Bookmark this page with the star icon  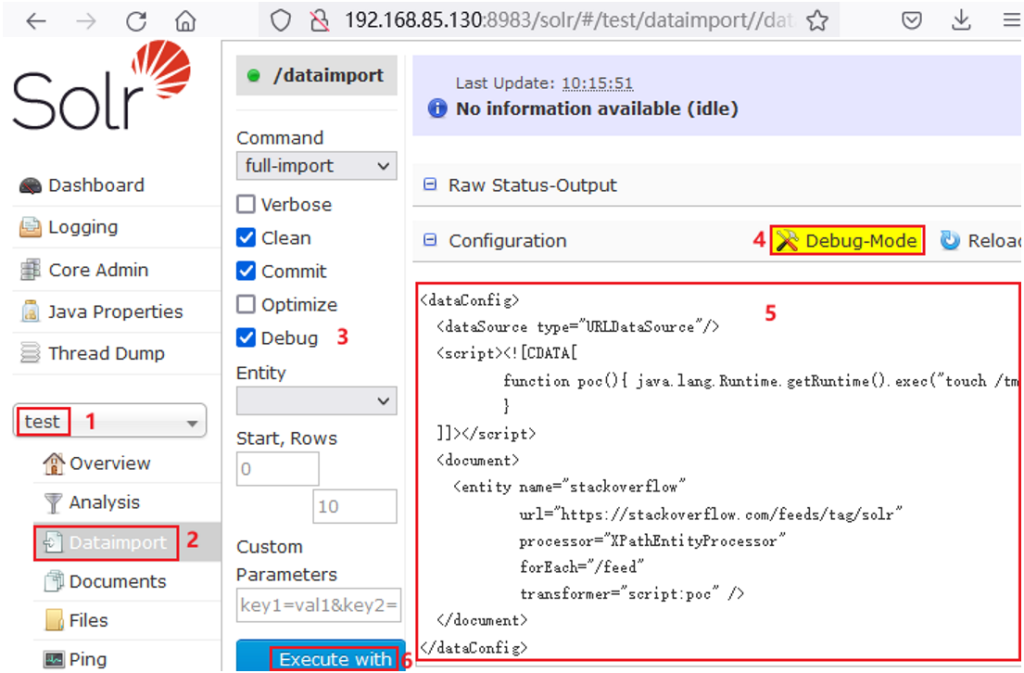pyautogui.click(x=817, y=21)
